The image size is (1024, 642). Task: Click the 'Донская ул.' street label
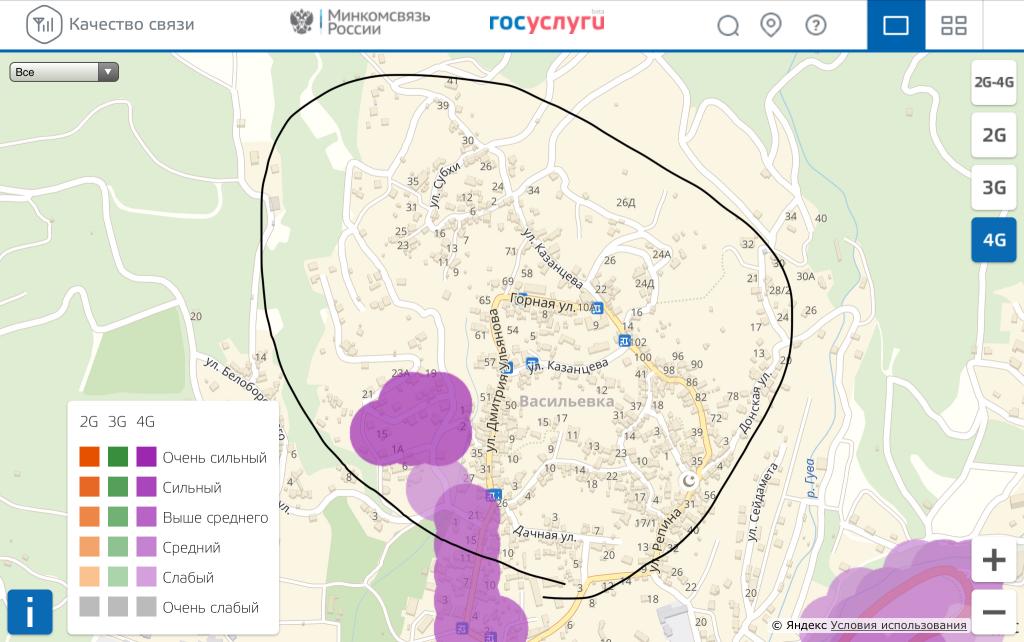click(x=755, y=402)
